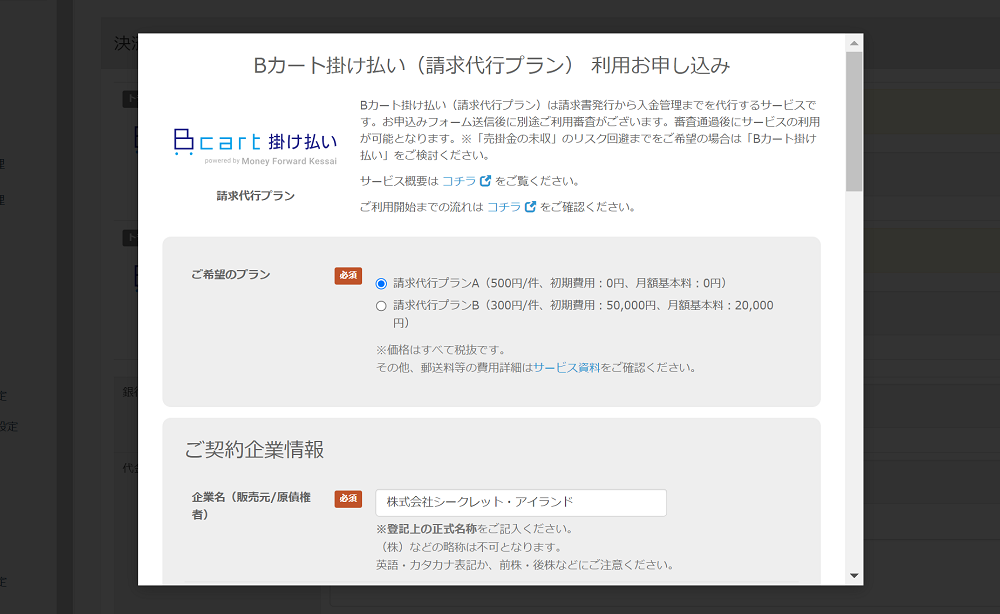Click the ※価格はすべて税抜です note
This screenshot has height=614, width=1000.
pos(441,350)
